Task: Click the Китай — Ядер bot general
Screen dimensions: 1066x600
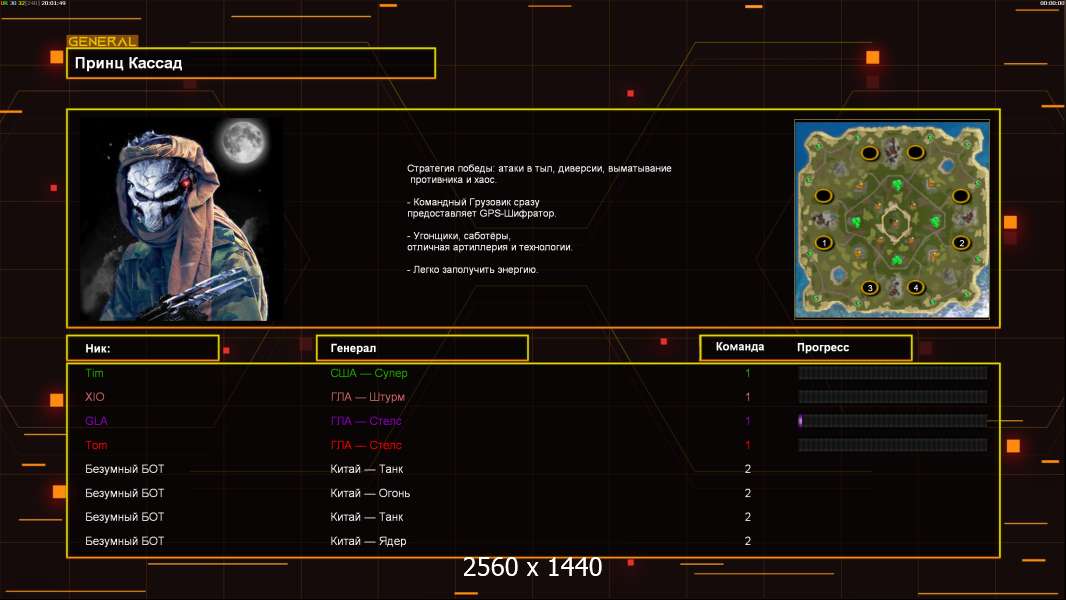Action: click(368, 541)
